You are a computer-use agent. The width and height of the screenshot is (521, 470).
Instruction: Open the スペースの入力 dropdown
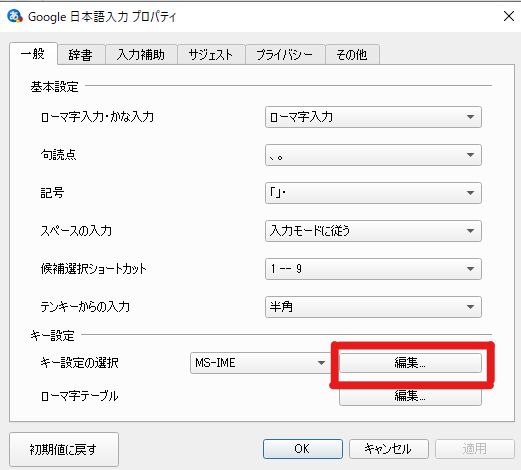(x=373, y=231)
